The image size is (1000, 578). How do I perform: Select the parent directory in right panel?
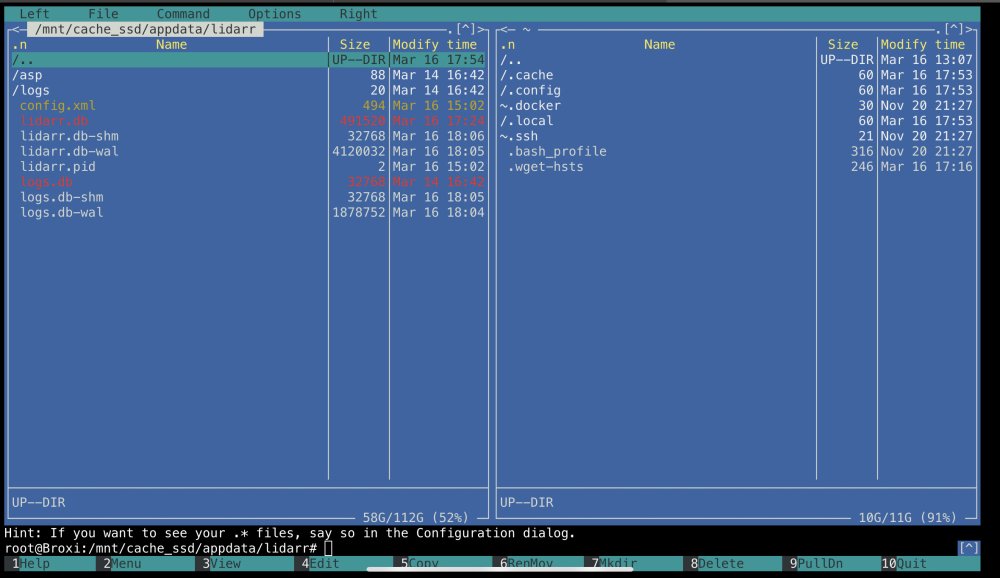(737, 60)
